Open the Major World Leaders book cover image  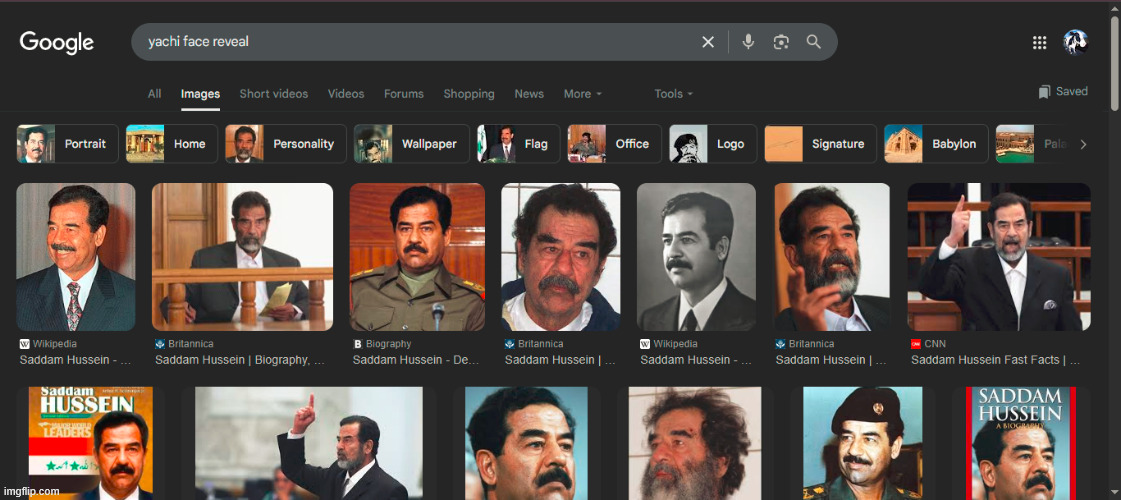91,443
